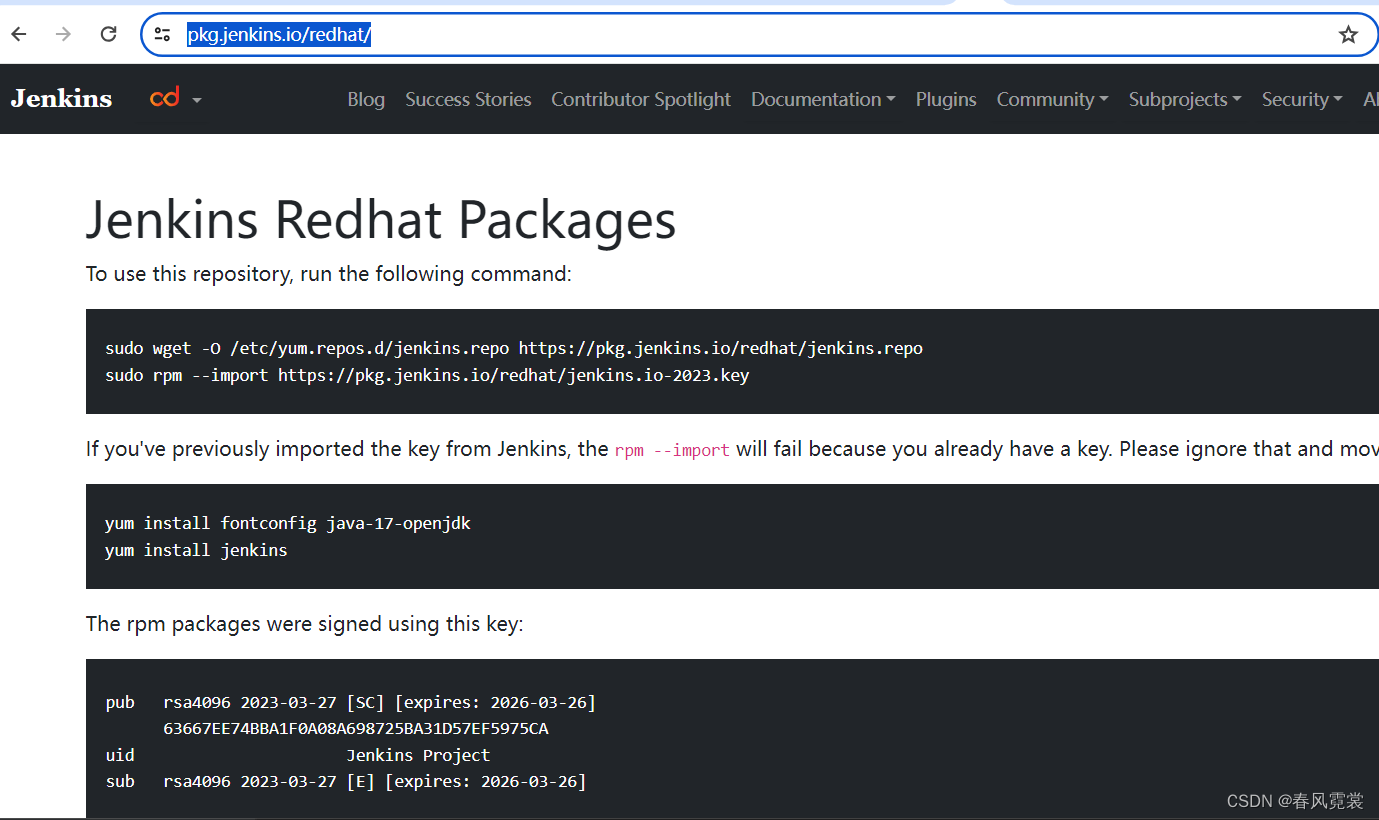Viewport: 1379px width, 820px height.
Task: Open the Plugins page
Action: pyautogui.click(x=946, y=99)
